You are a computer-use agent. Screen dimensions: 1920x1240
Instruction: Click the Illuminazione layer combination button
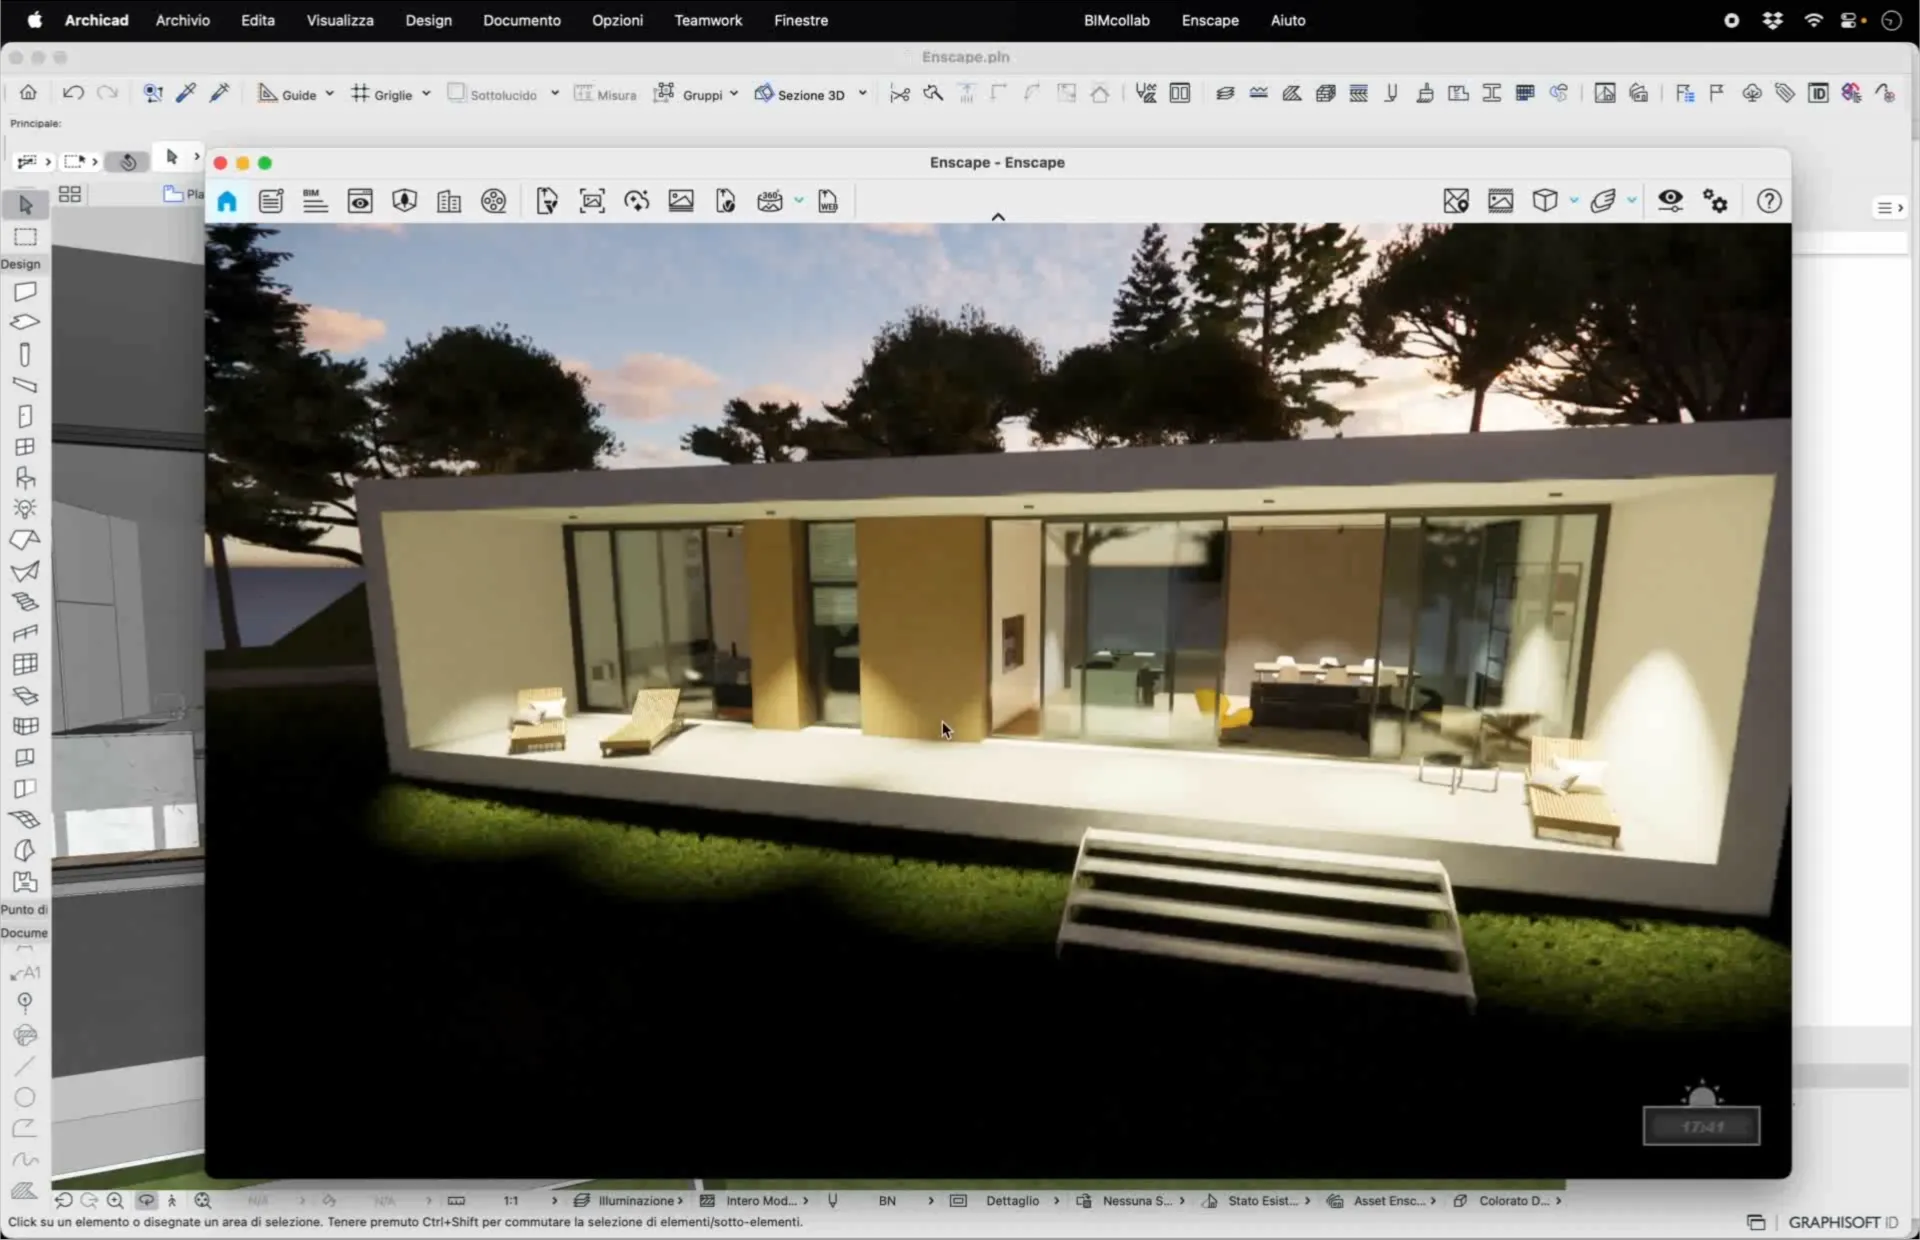click(636, 1200)
